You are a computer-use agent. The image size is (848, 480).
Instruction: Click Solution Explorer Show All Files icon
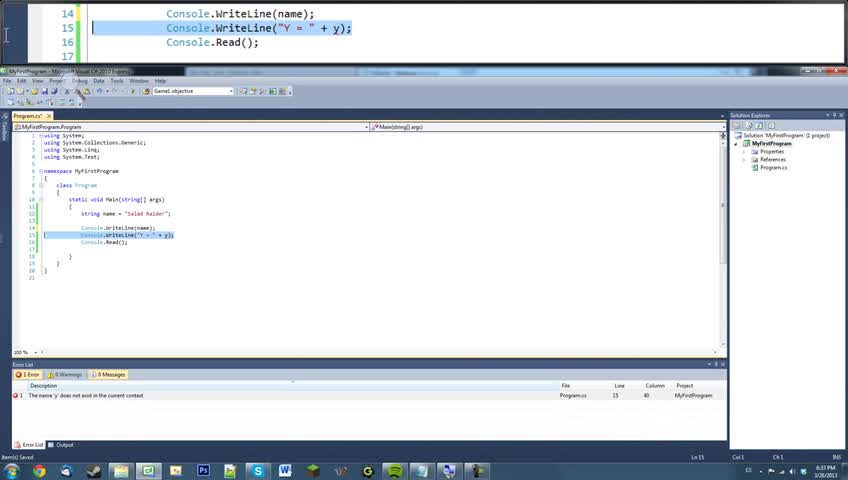749,125
